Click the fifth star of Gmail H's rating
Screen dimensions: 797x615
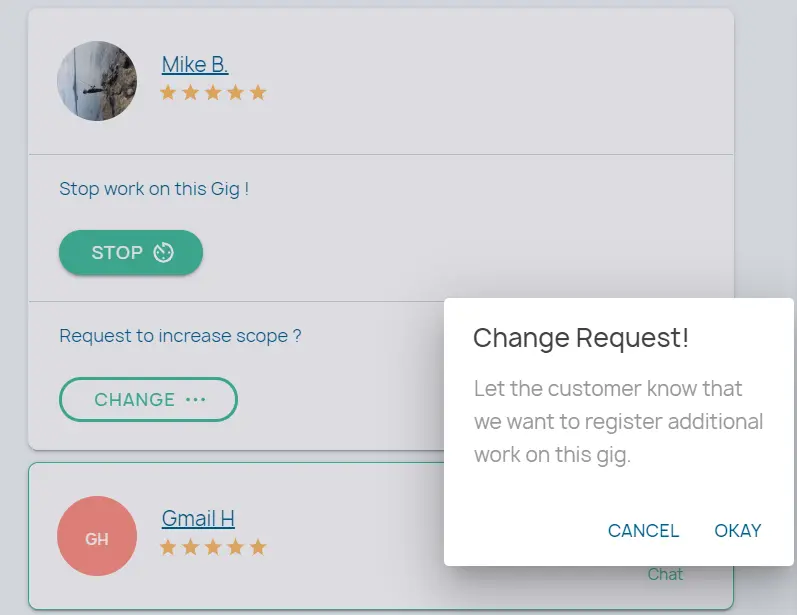(x=258, y=547)
